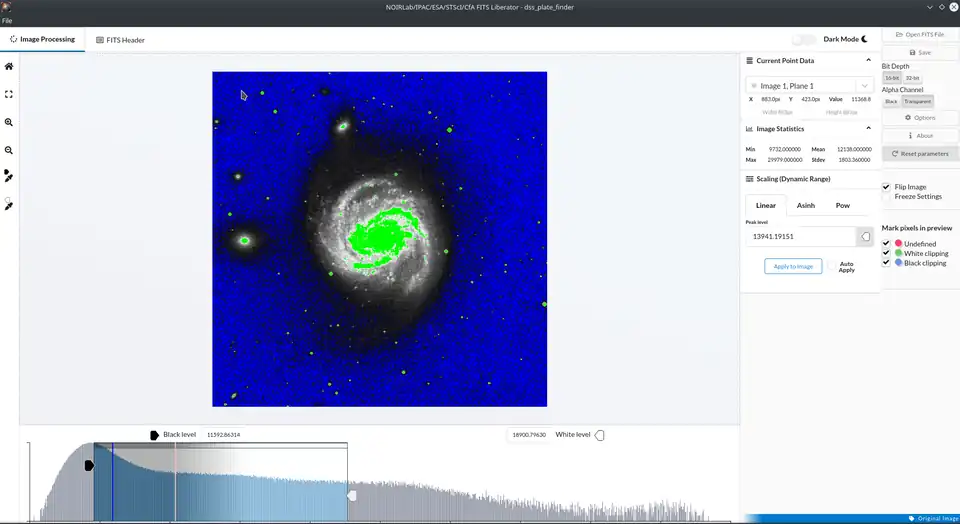Click the black level handle on the histogram
The width and height of the screenshot is (960, 524).
tap(89, 465)
